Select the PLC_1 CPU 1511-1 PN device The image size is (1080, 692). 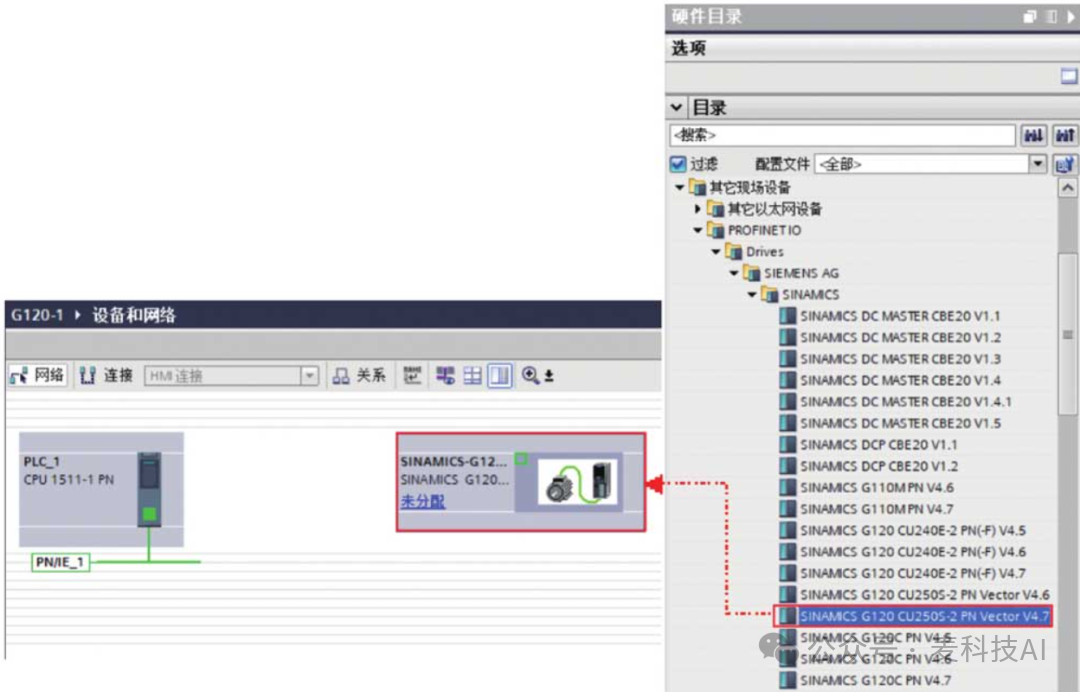(x=101, y=489)
